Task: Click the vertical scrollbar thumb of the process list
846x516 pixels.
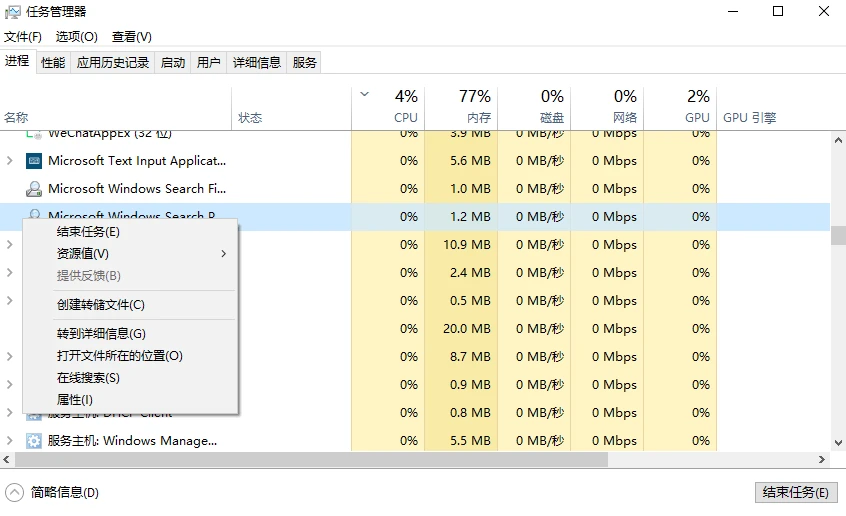Action: (838, 235)
